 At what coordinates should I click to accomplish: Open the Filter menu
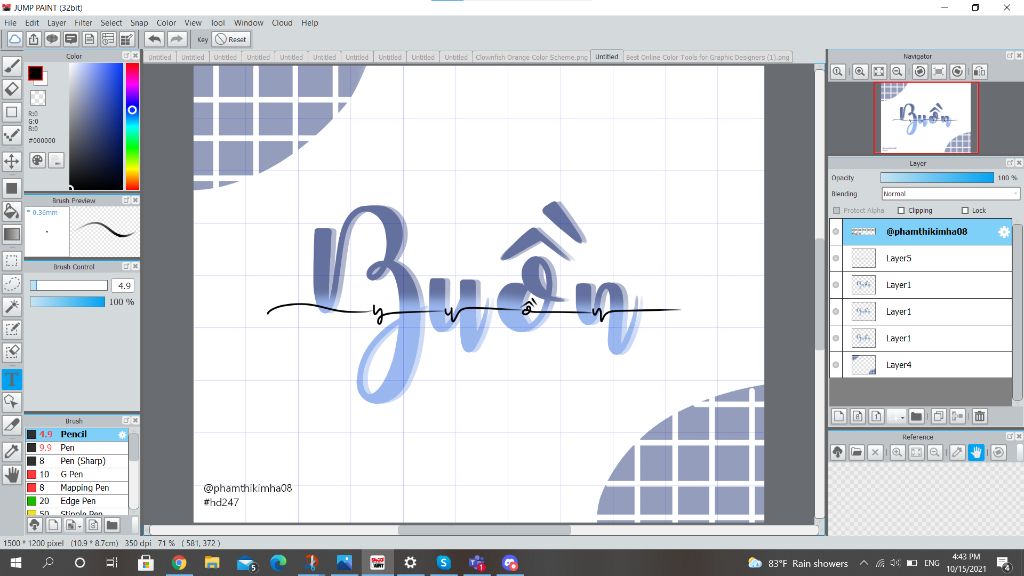(83, 23)
